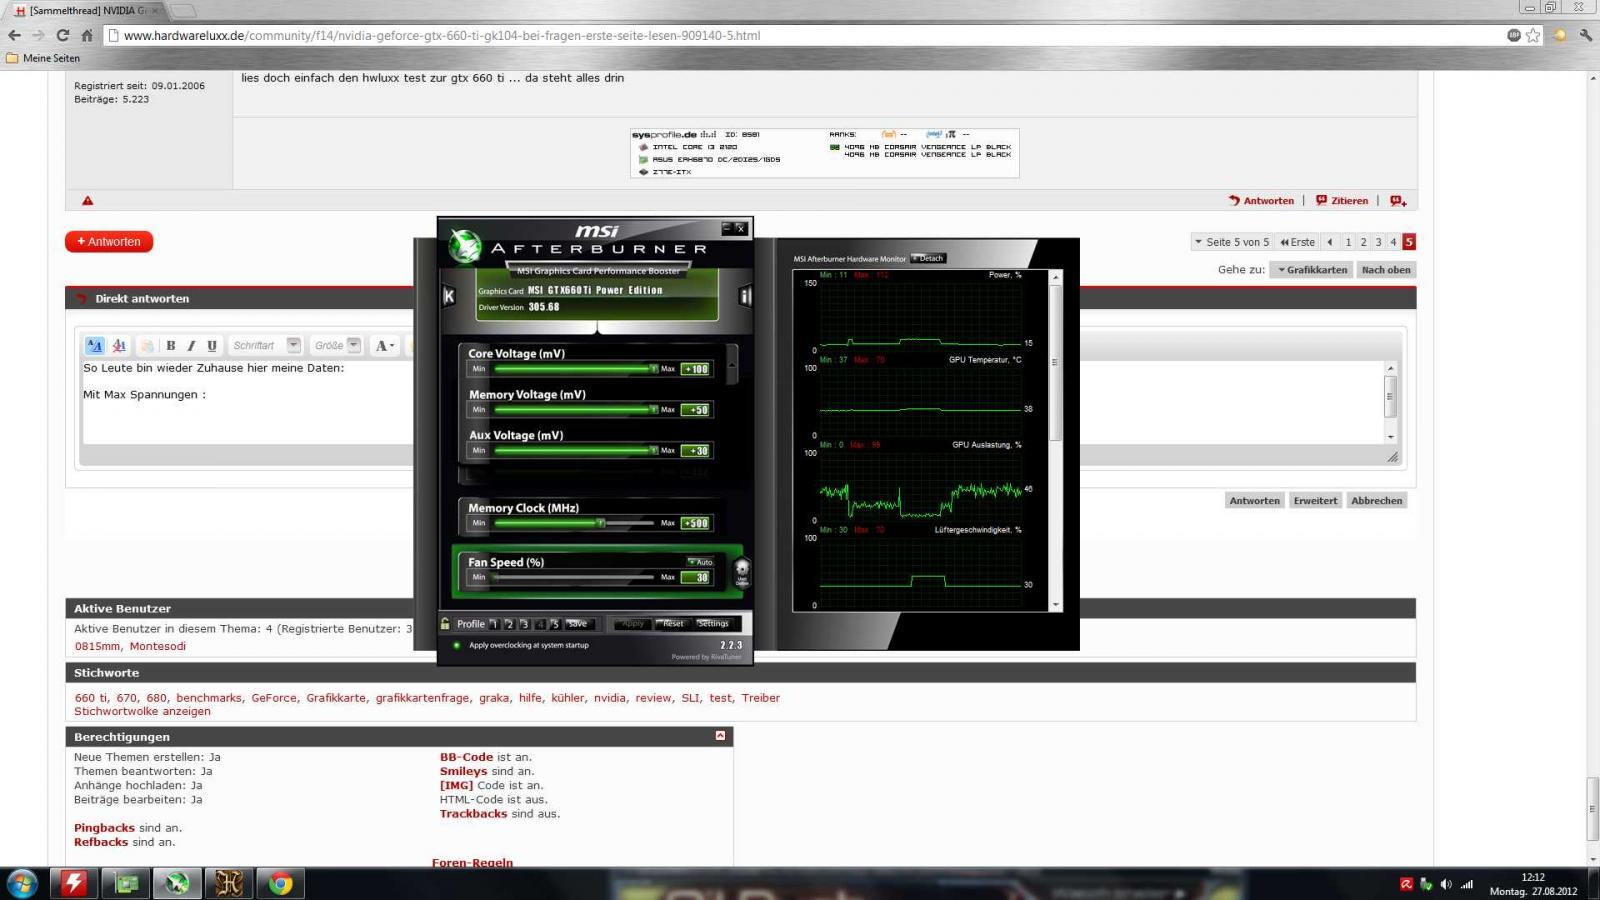The height and width of the screenshot is (900, 1600).
Task: Open Afterburner info with the i icon
Action: 745,296
